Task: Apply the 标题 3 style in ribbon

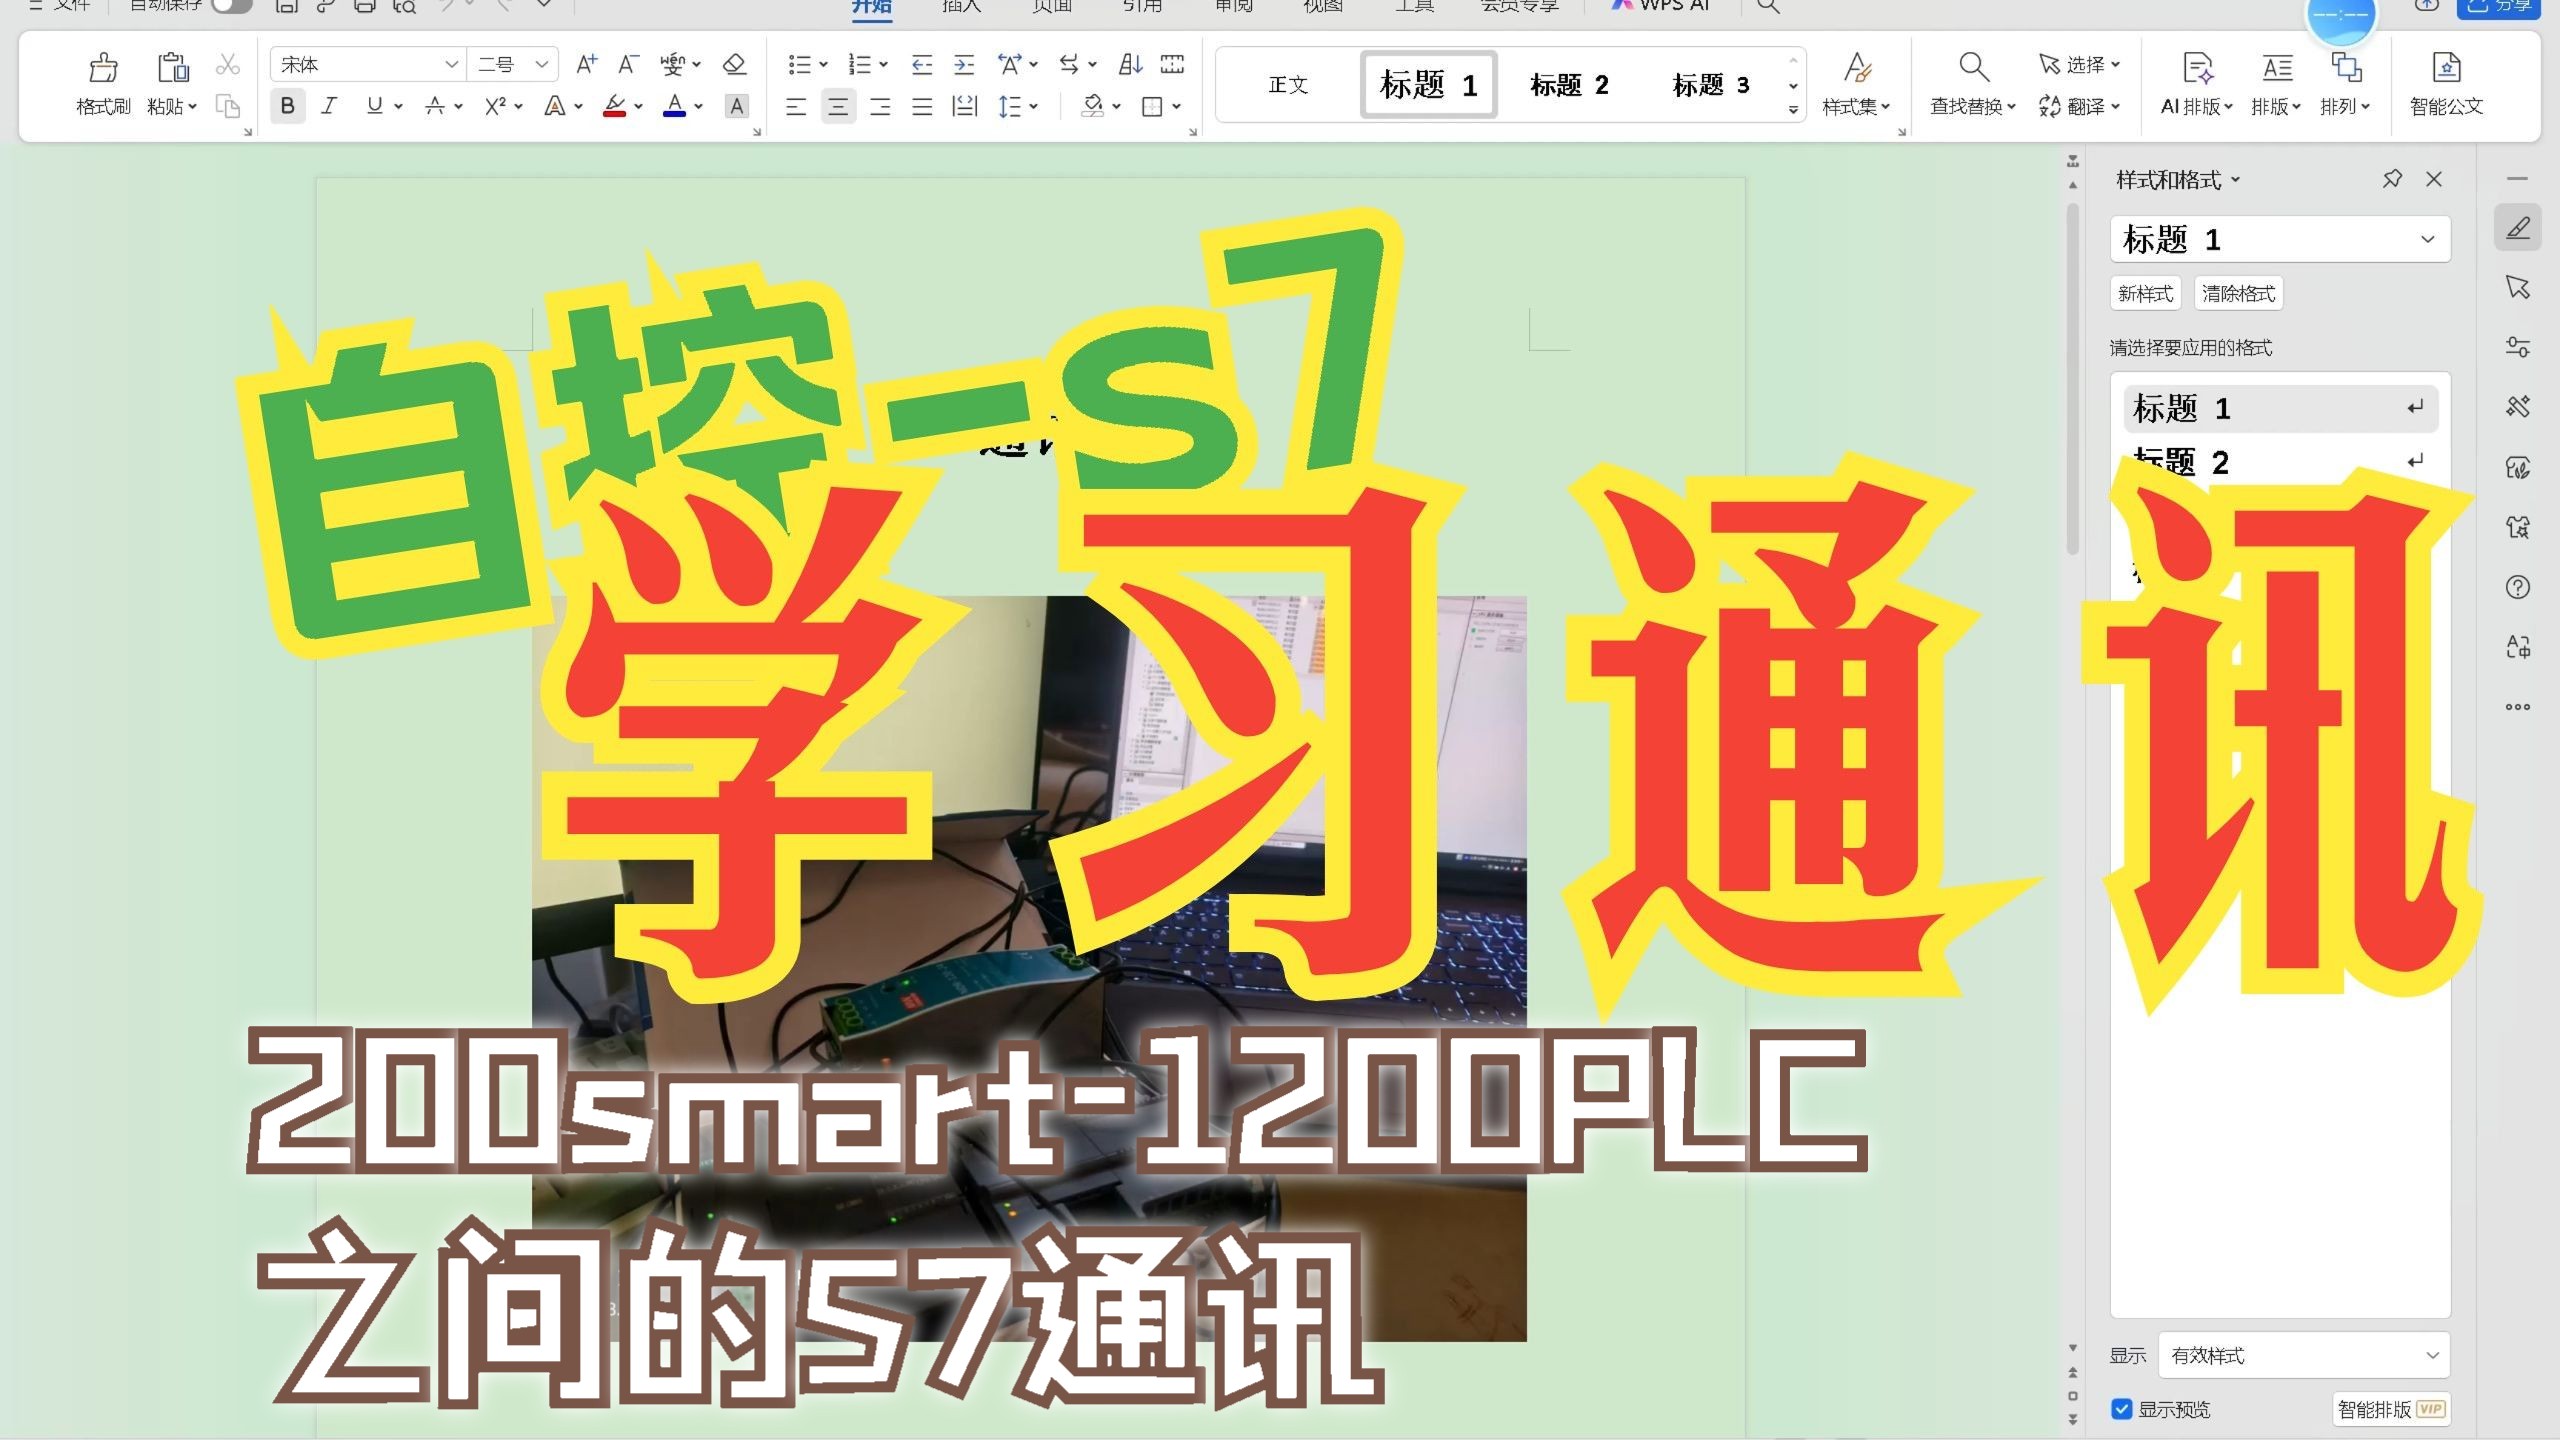Action: pyautogui.click(x=1711, y=85)
